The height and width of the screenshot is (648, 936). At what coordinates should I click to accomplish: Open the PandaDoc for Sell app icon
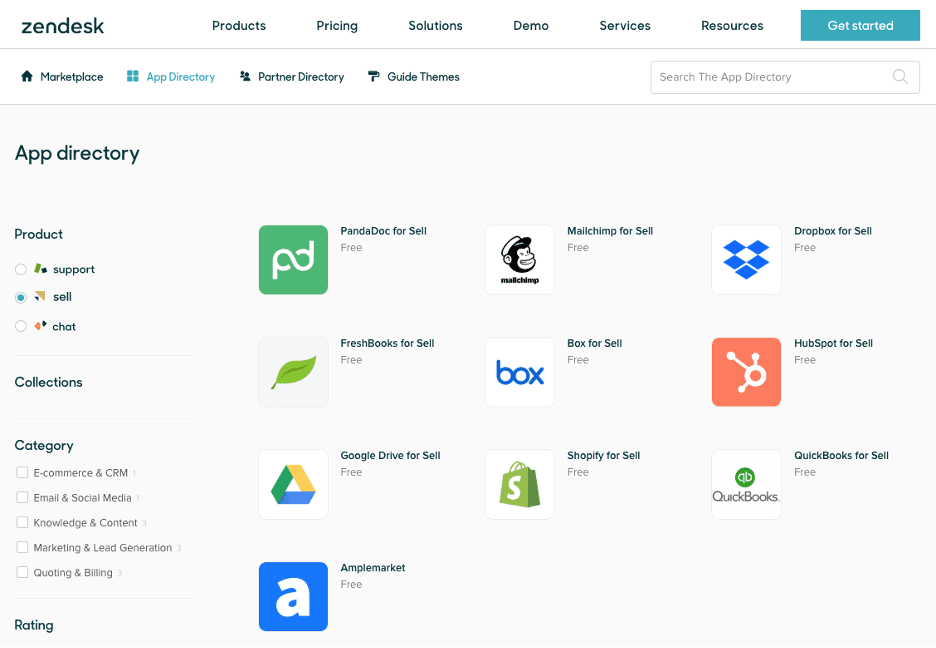coord(293,260)
